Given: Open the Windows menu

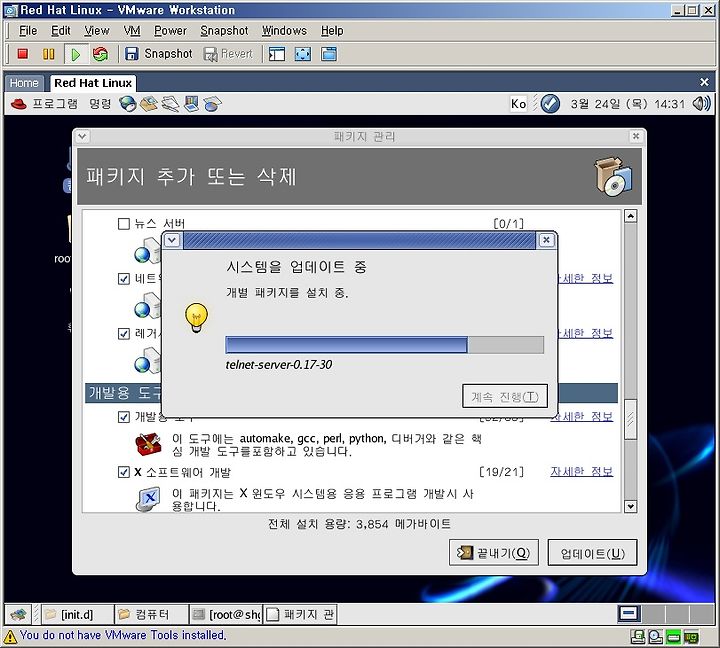Looking at the screenshot, I should click(284, 31).
